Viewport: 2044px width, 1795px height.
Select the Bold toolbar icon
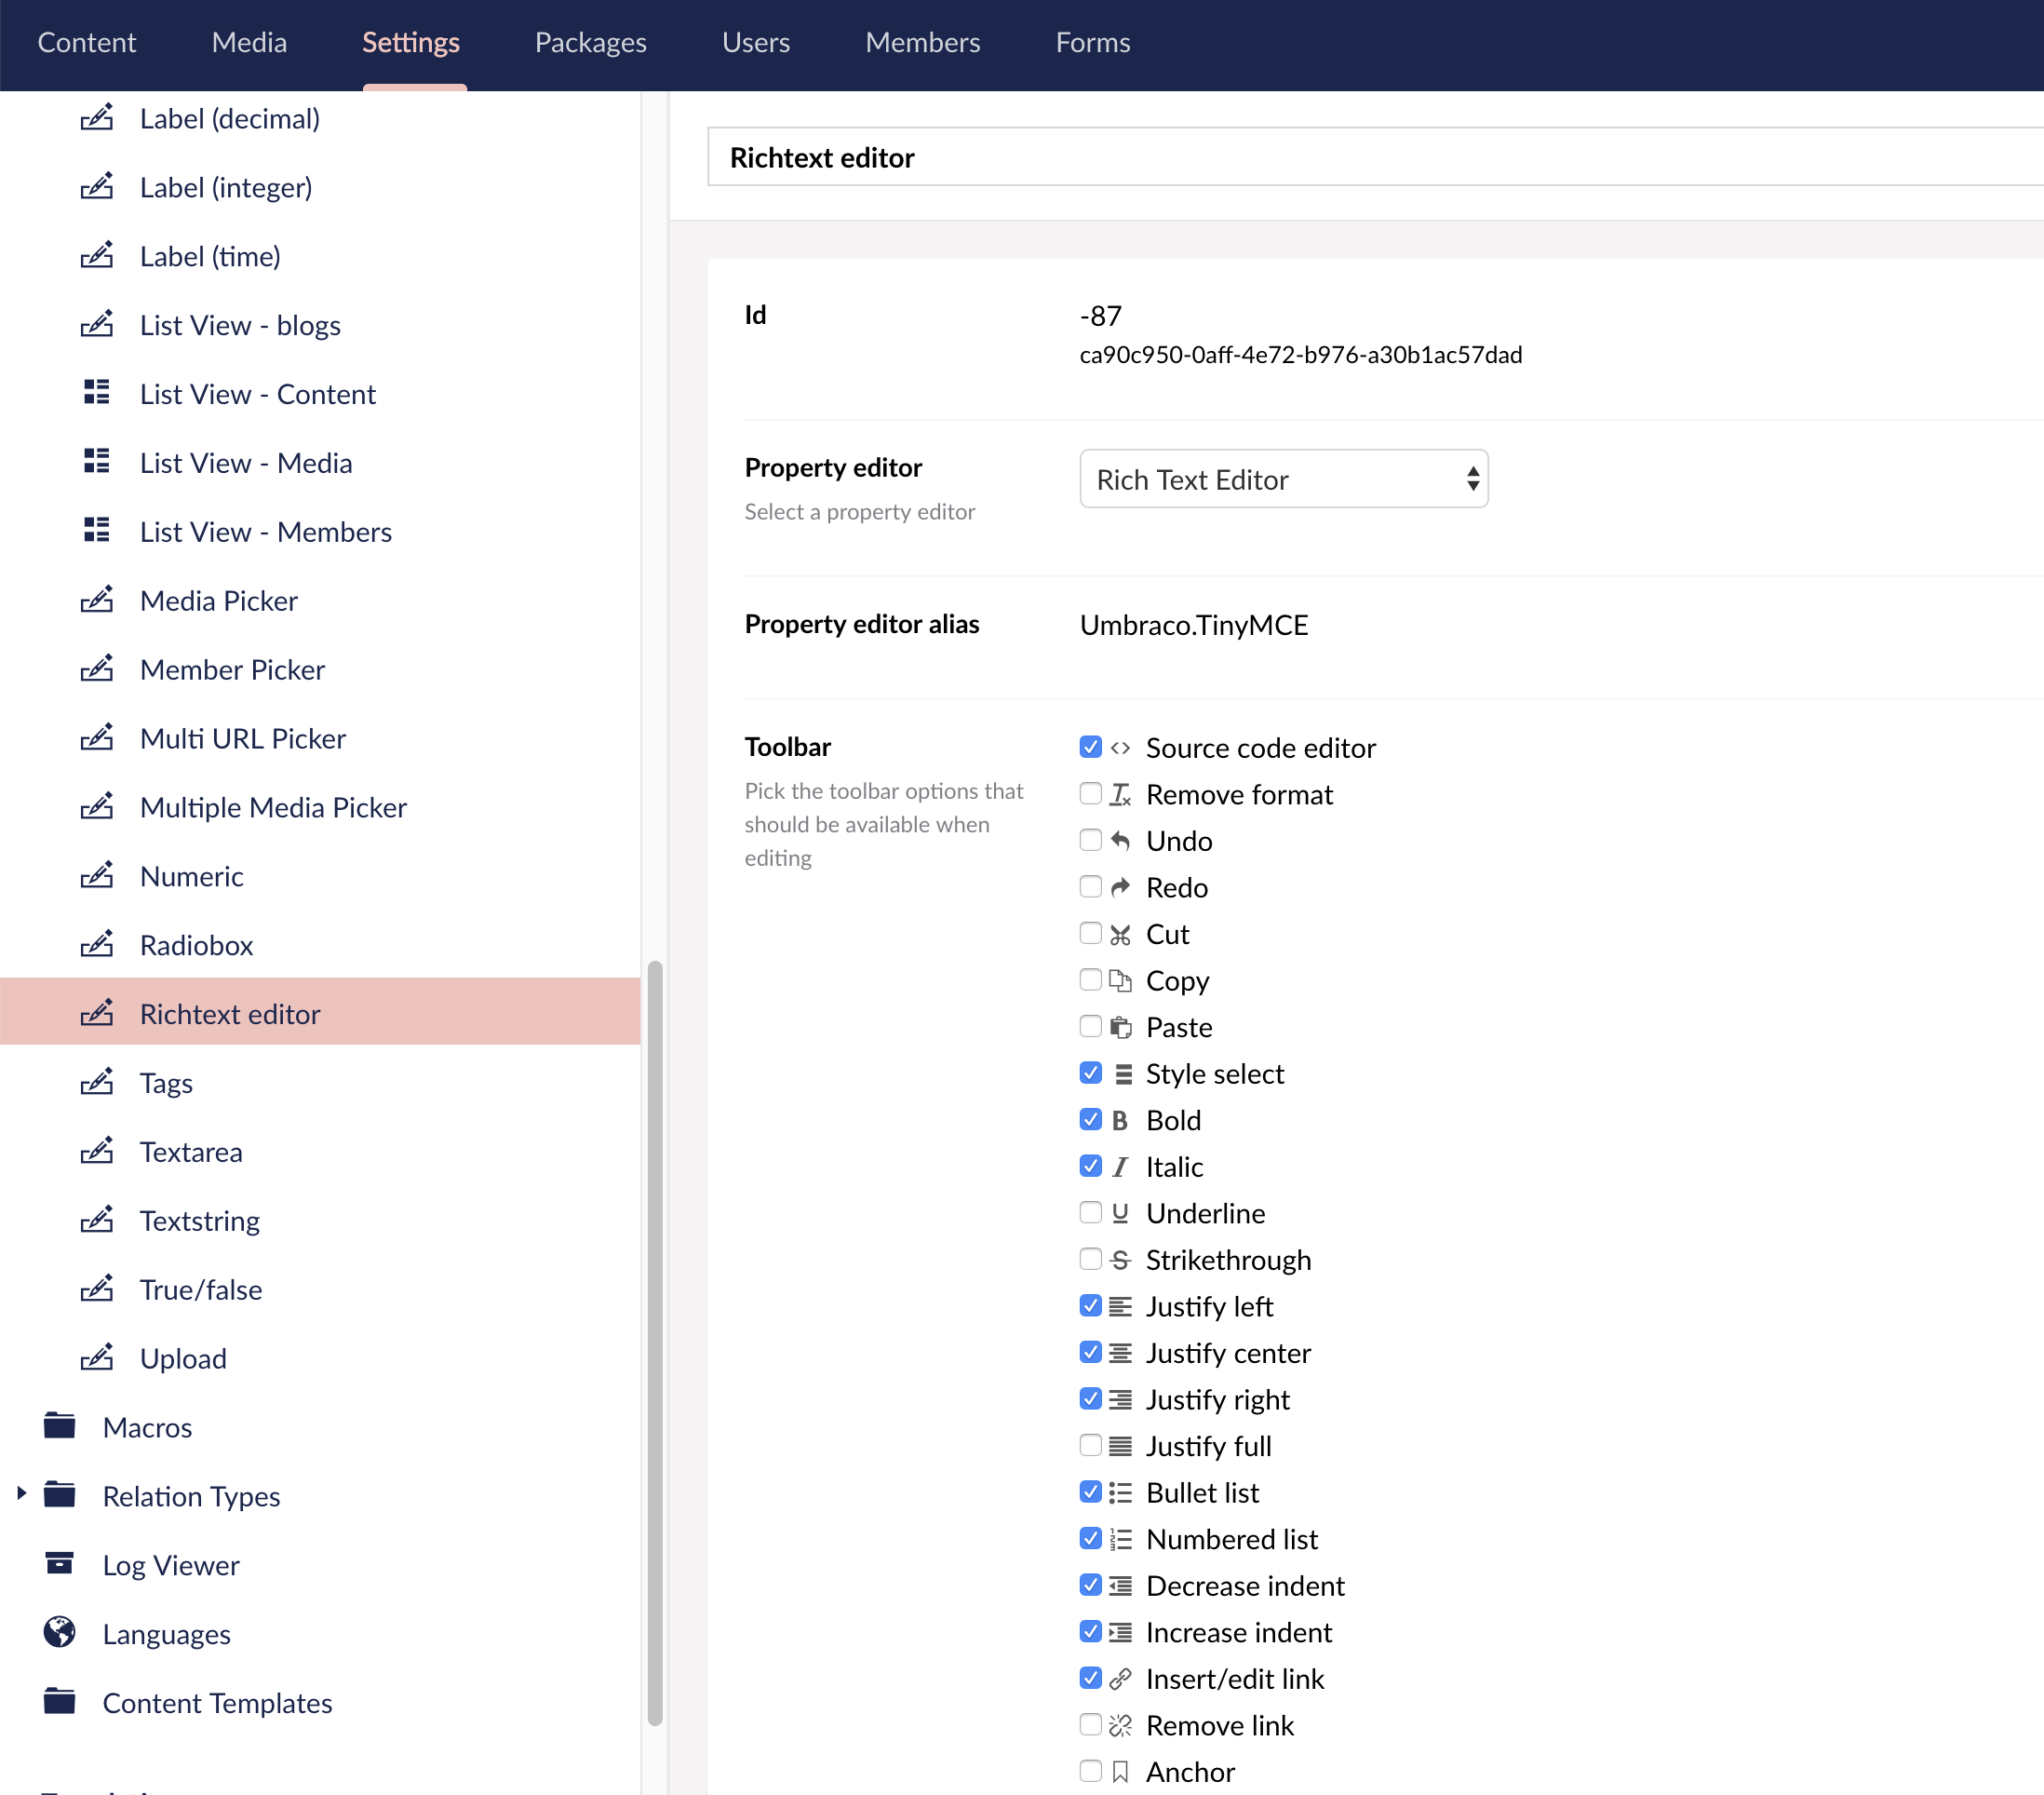click(1120, 1119)
